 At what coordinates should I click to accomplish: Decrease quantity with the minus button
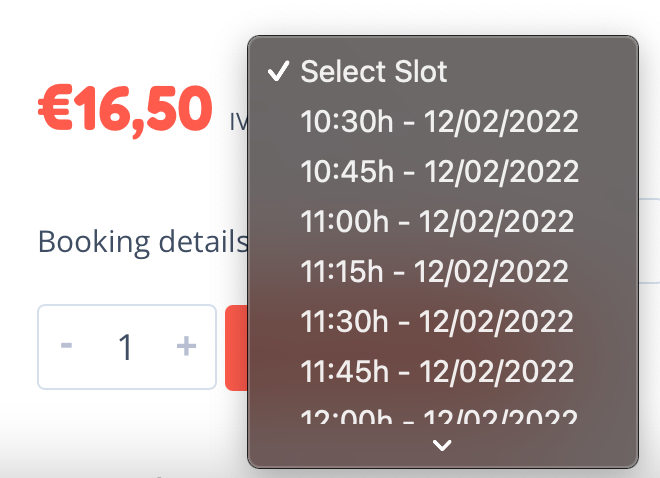coord(67,346)
